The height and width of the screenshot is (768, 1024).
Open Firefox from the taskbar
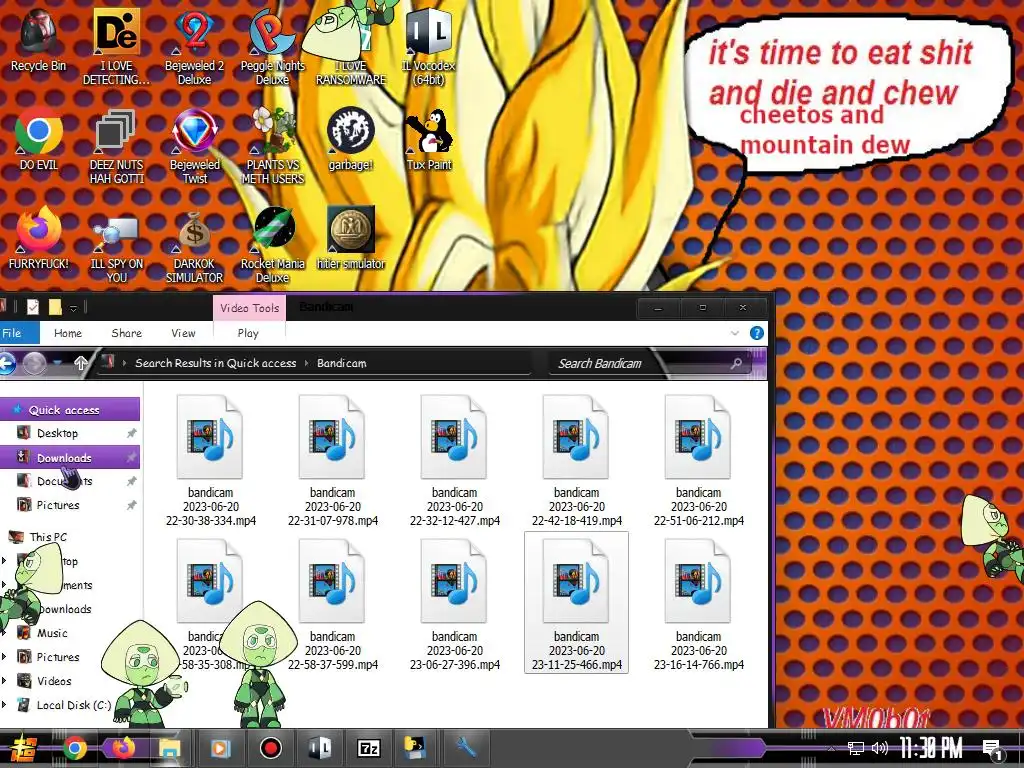tap(122, 748)
